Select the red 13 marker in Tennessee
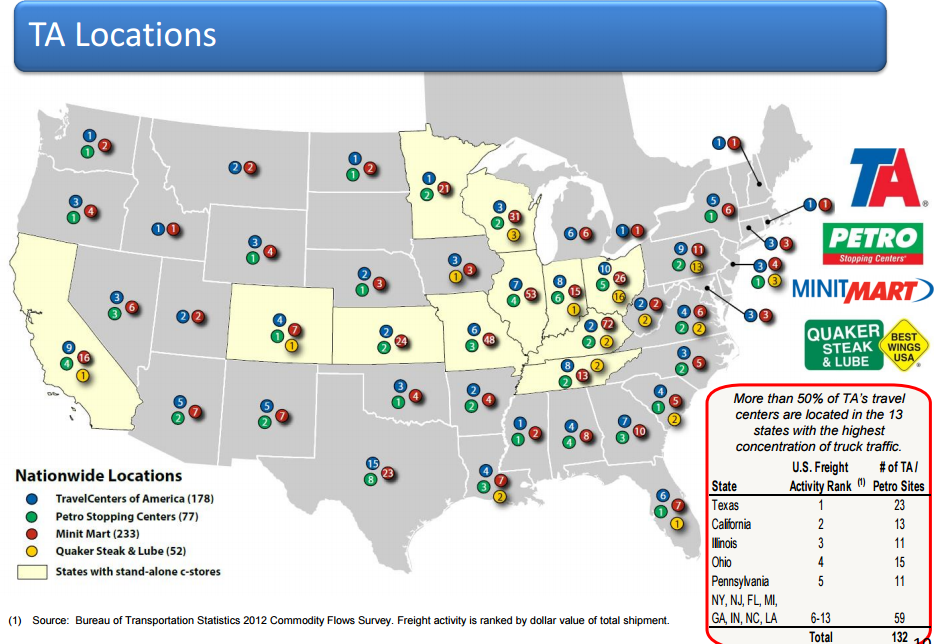 point(583,375)
